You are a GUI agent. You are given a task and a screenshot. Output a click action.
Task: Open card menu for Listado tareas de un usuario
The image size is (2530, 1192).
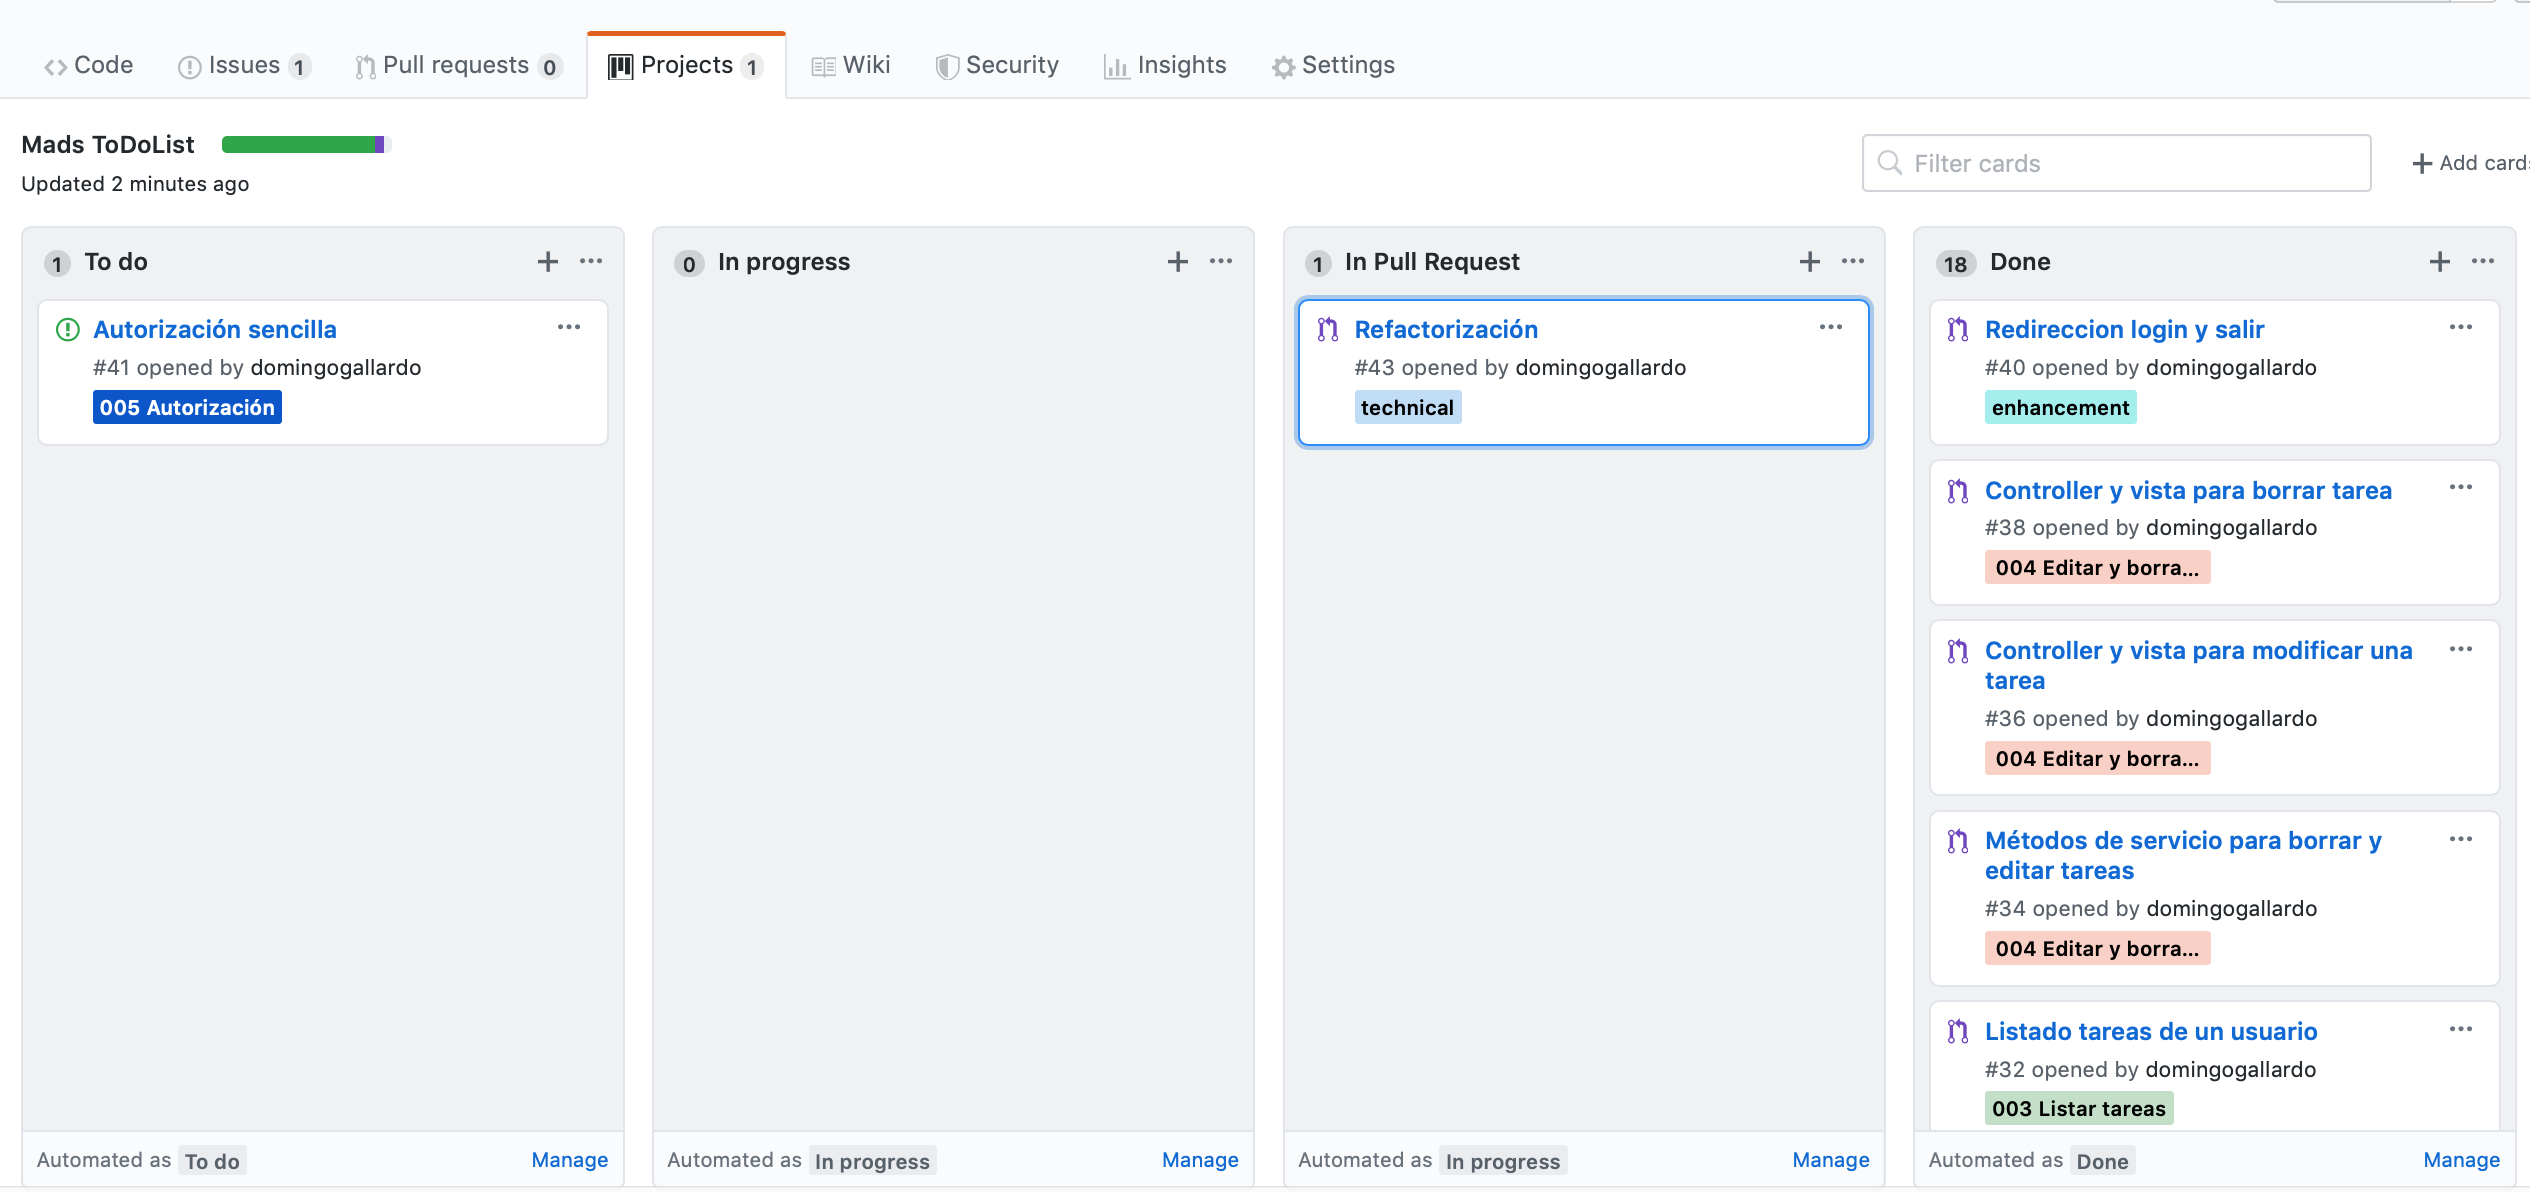[x=2461, y=1030]
